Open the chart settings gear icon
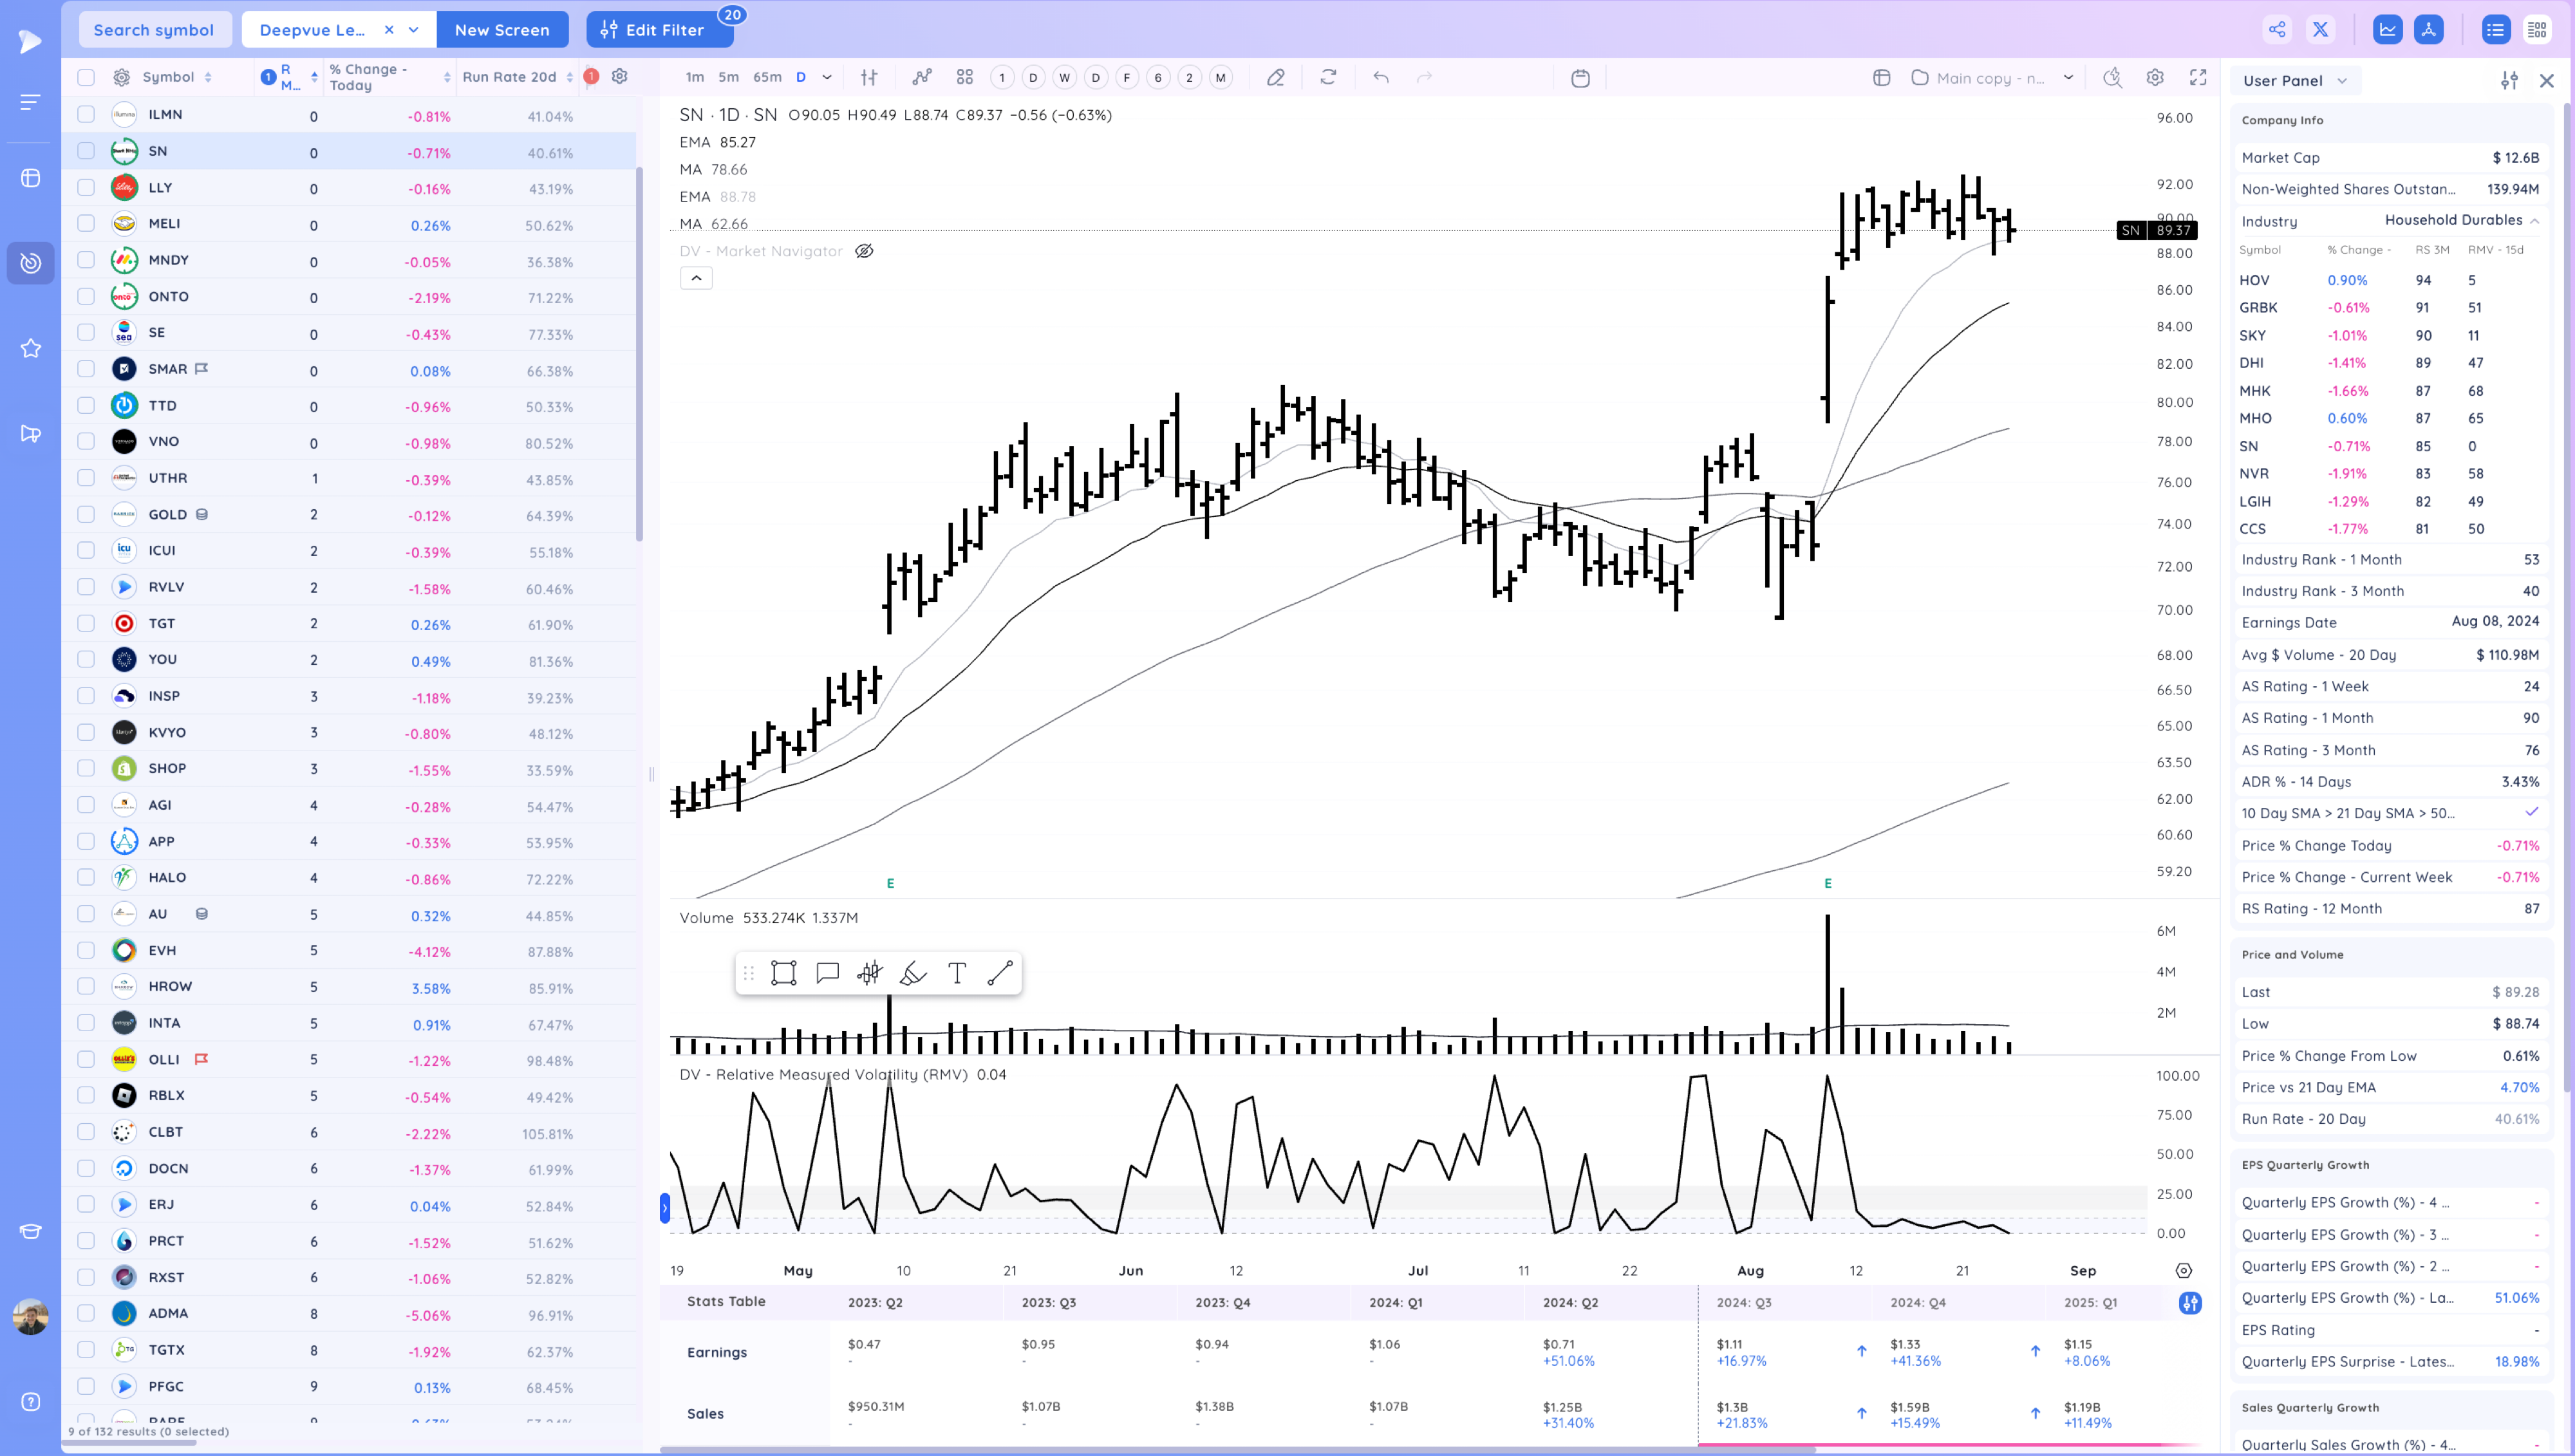This screenshot has width=2575, height=1456. pyautogui.click(x=2155, y=77)
